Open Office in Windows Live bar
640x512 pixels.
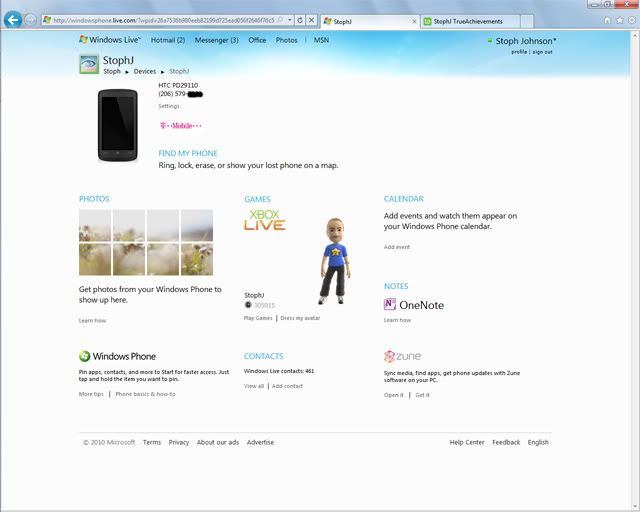coord(257,40)
